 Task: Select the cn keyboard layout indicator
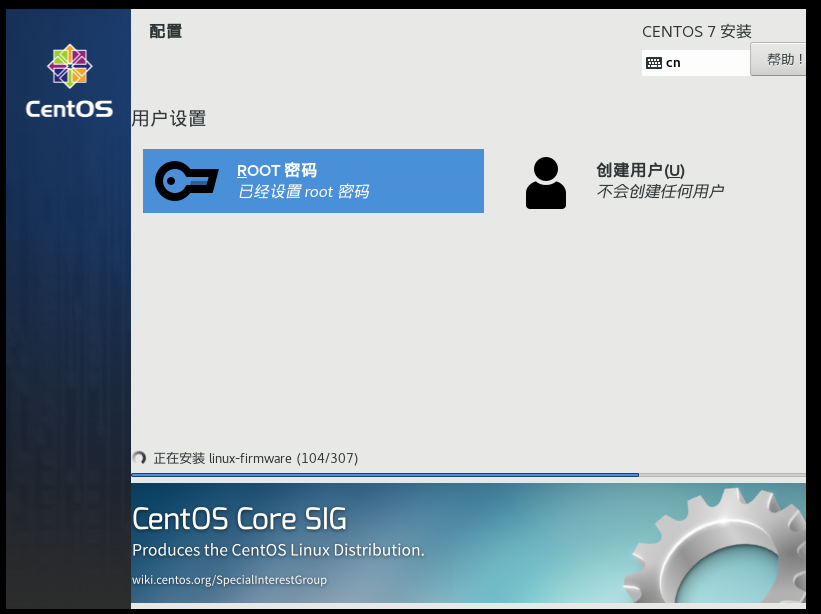coord(696,63)
